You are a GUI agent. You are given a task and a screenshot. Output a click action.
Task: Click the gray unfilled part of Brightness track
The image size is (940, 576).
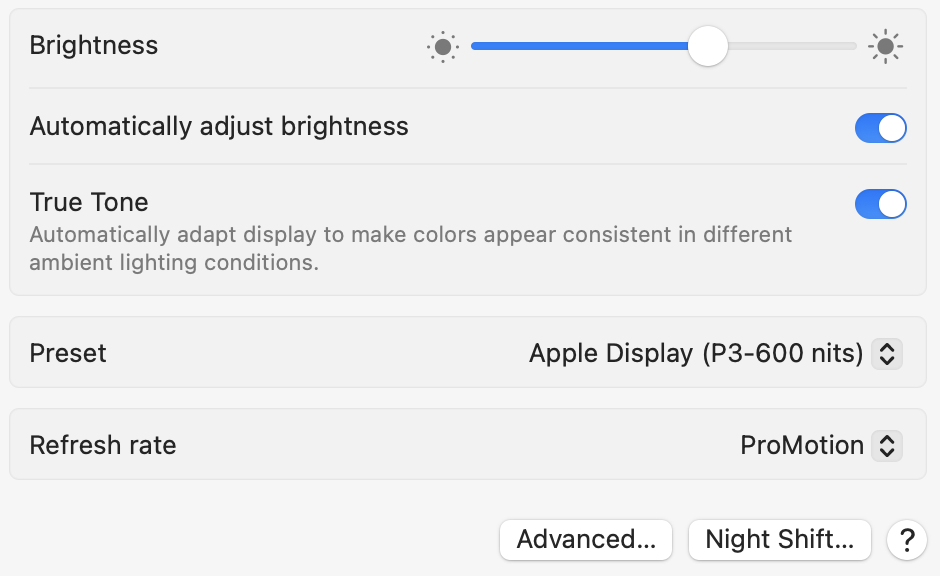point(792,46)
